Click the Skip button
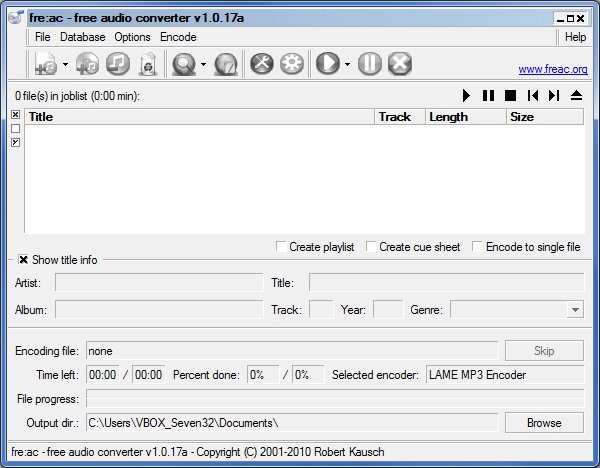 (544, 351)
